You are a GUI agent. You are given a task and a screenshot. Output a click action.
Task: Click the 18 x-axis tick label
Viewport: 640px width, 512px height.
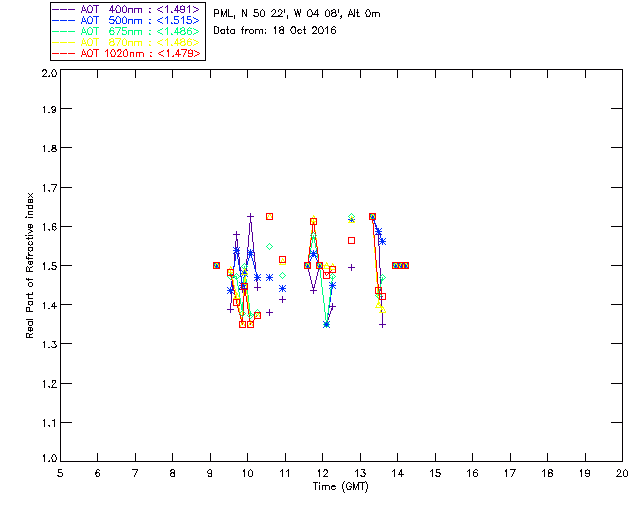pyautogui.click(x=547, y=474)
